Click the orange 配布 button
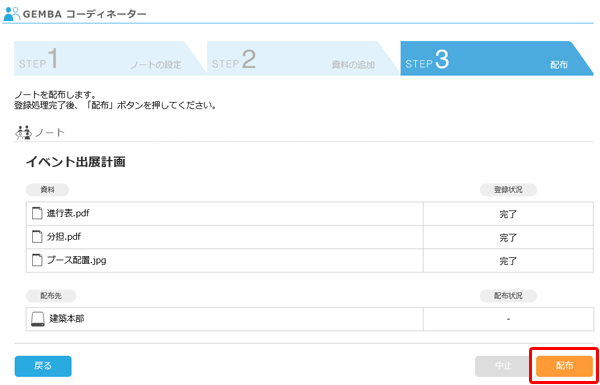The image size is (600, 385). point(564,366)
